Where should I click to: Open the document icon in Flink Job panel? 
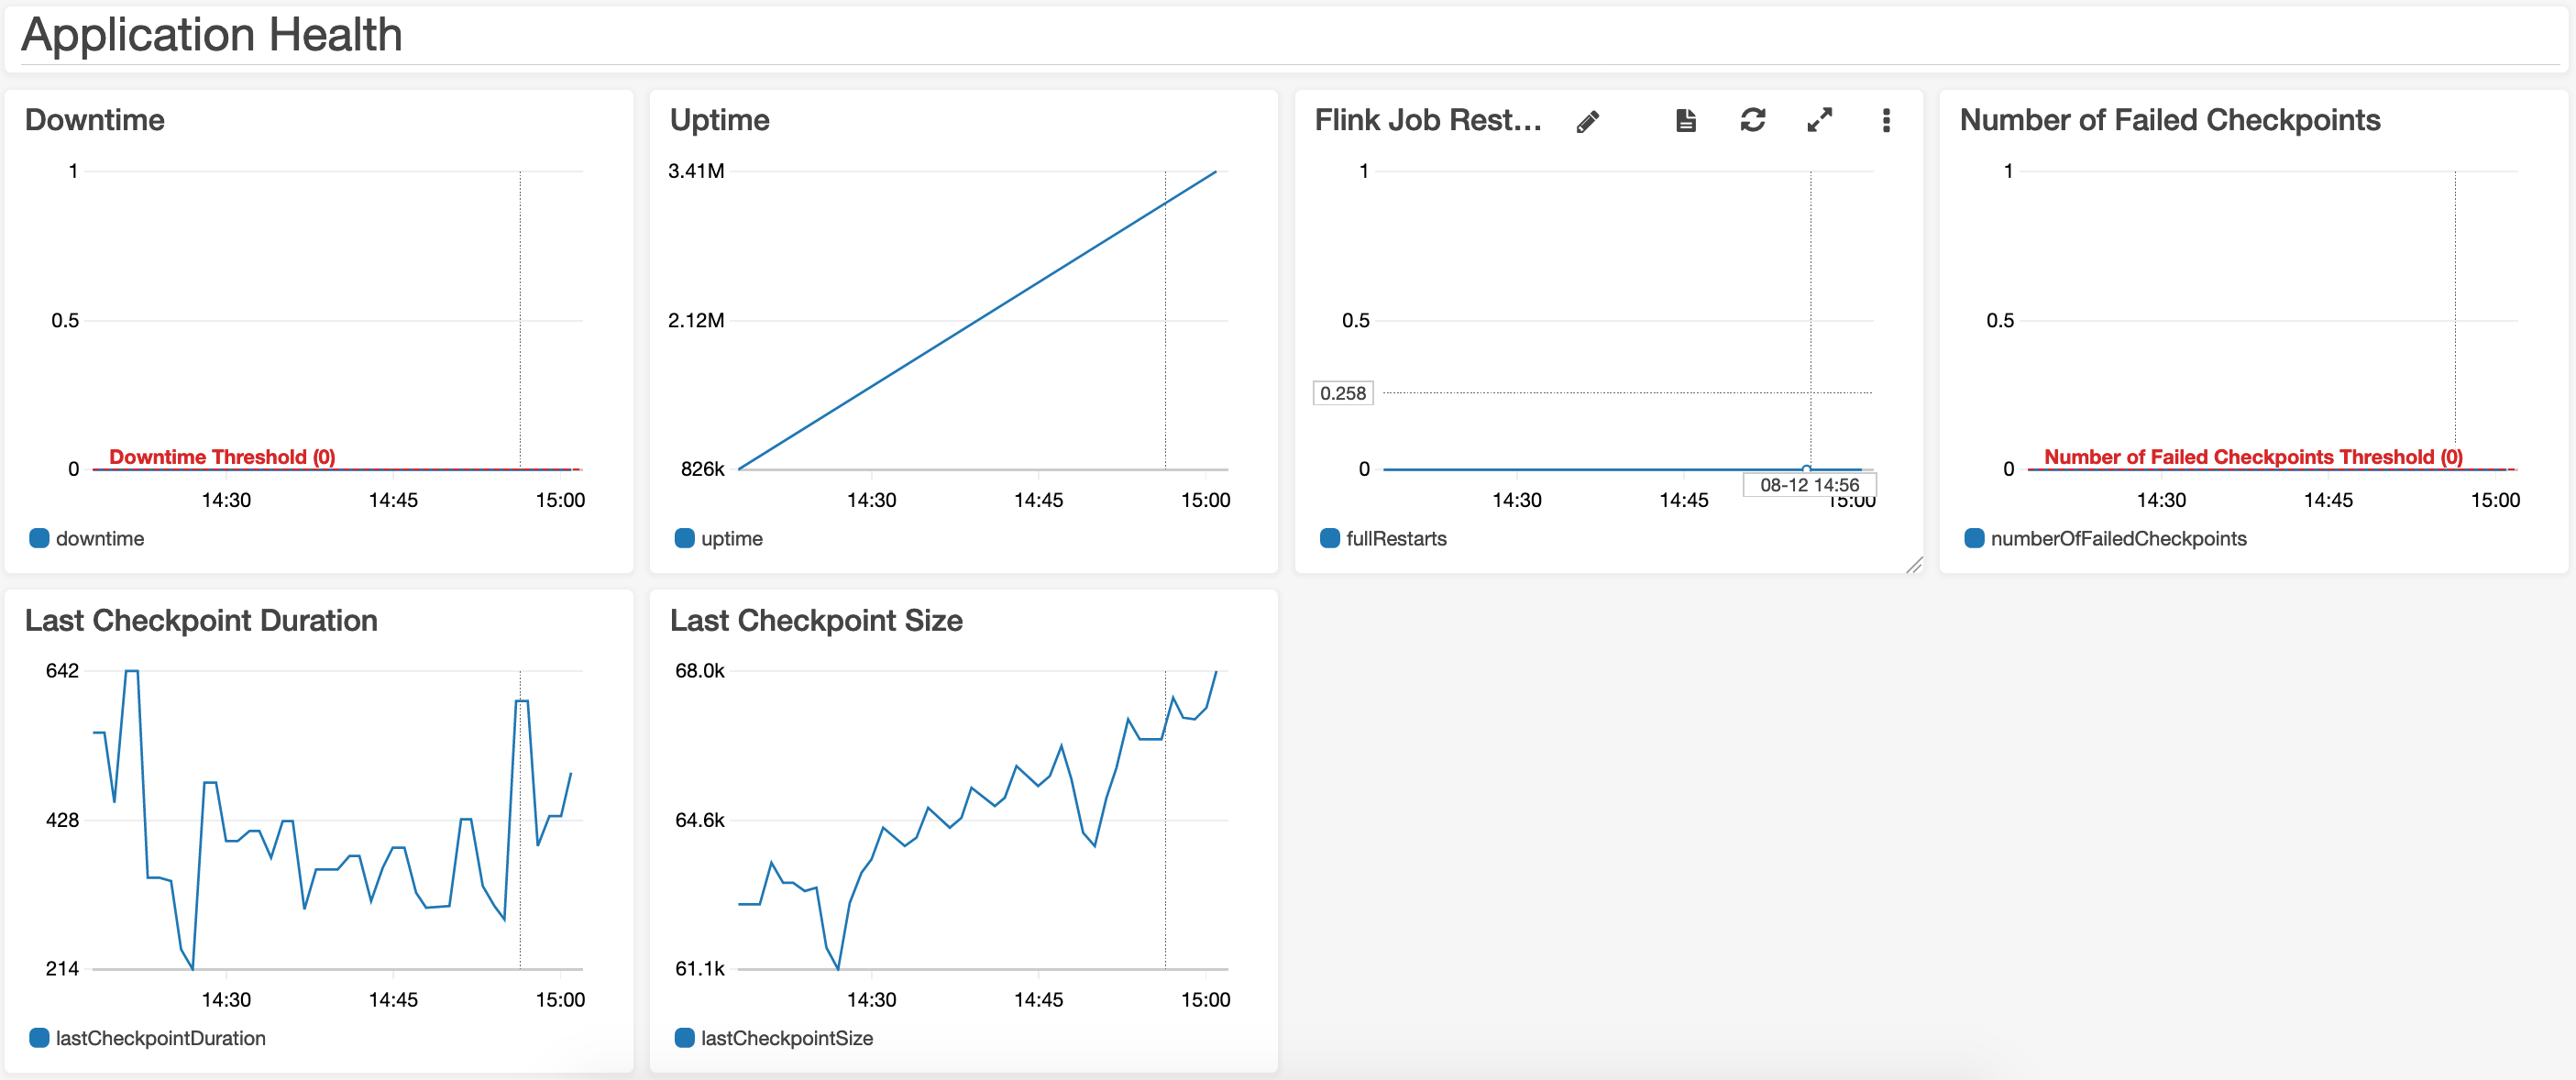pyautogui.click(x=1685, y=121)
